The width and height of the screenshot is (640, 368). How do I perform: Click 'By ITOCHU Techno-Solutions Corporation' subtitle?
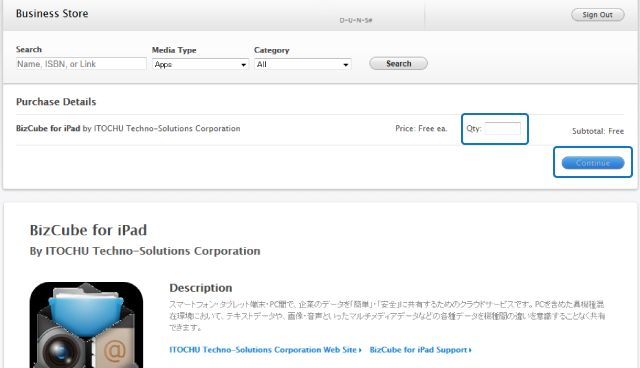pos(145,251)
